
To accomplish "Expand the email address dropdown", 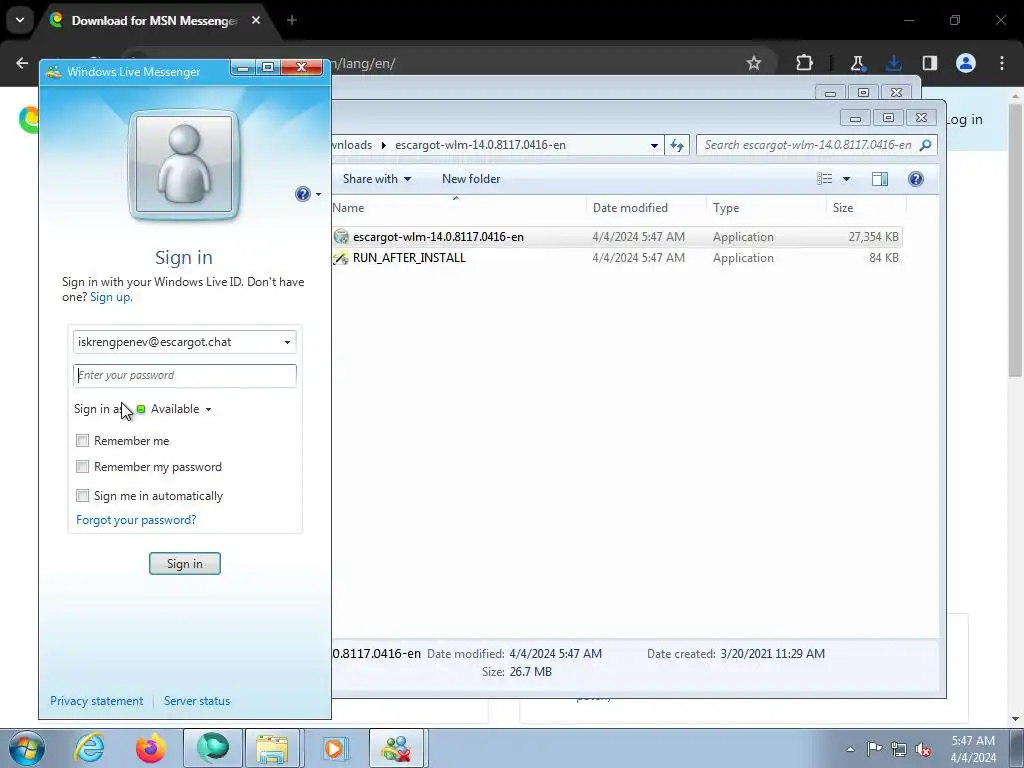I will (287, 342).
